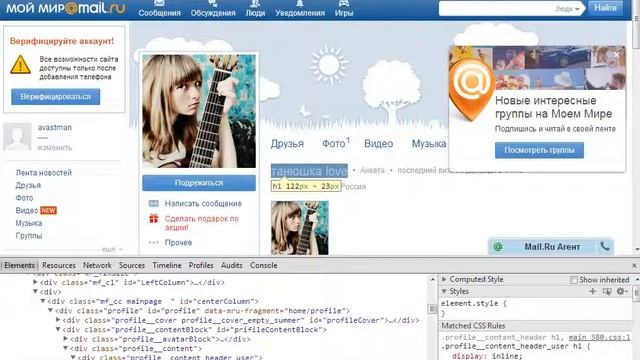Click the green @ icon in Mail.Ru Агент
The height and width of the screenshot is (360, 640).
tap(498, 247)
